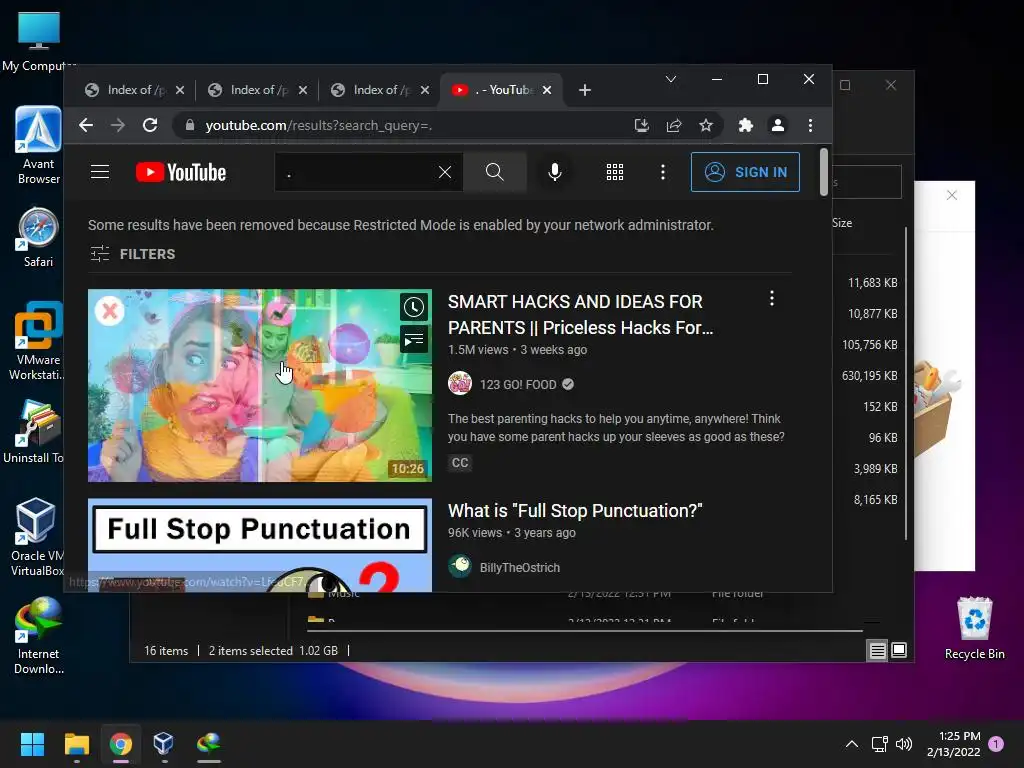Viewport: 1024px width, 768px height.
Task: Click the Smart Hacks video thumbnail
Action: (x=260, y=385)
